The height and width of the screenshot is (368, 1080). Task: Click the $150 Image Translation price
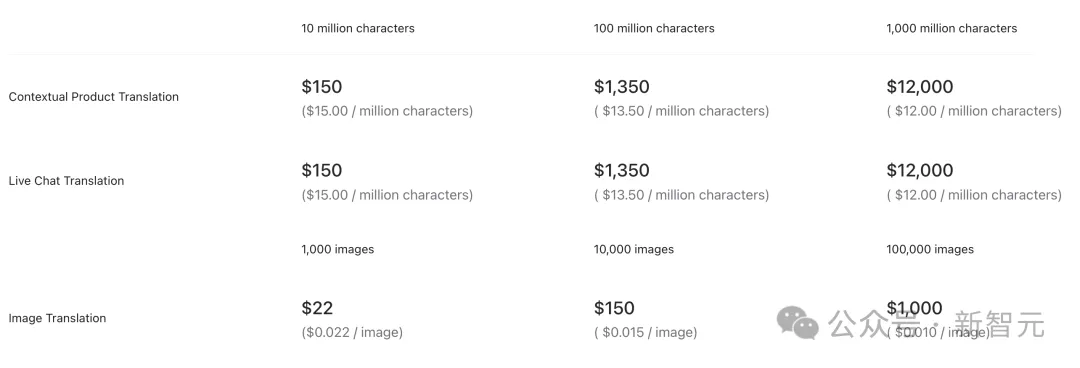[614, 308]
